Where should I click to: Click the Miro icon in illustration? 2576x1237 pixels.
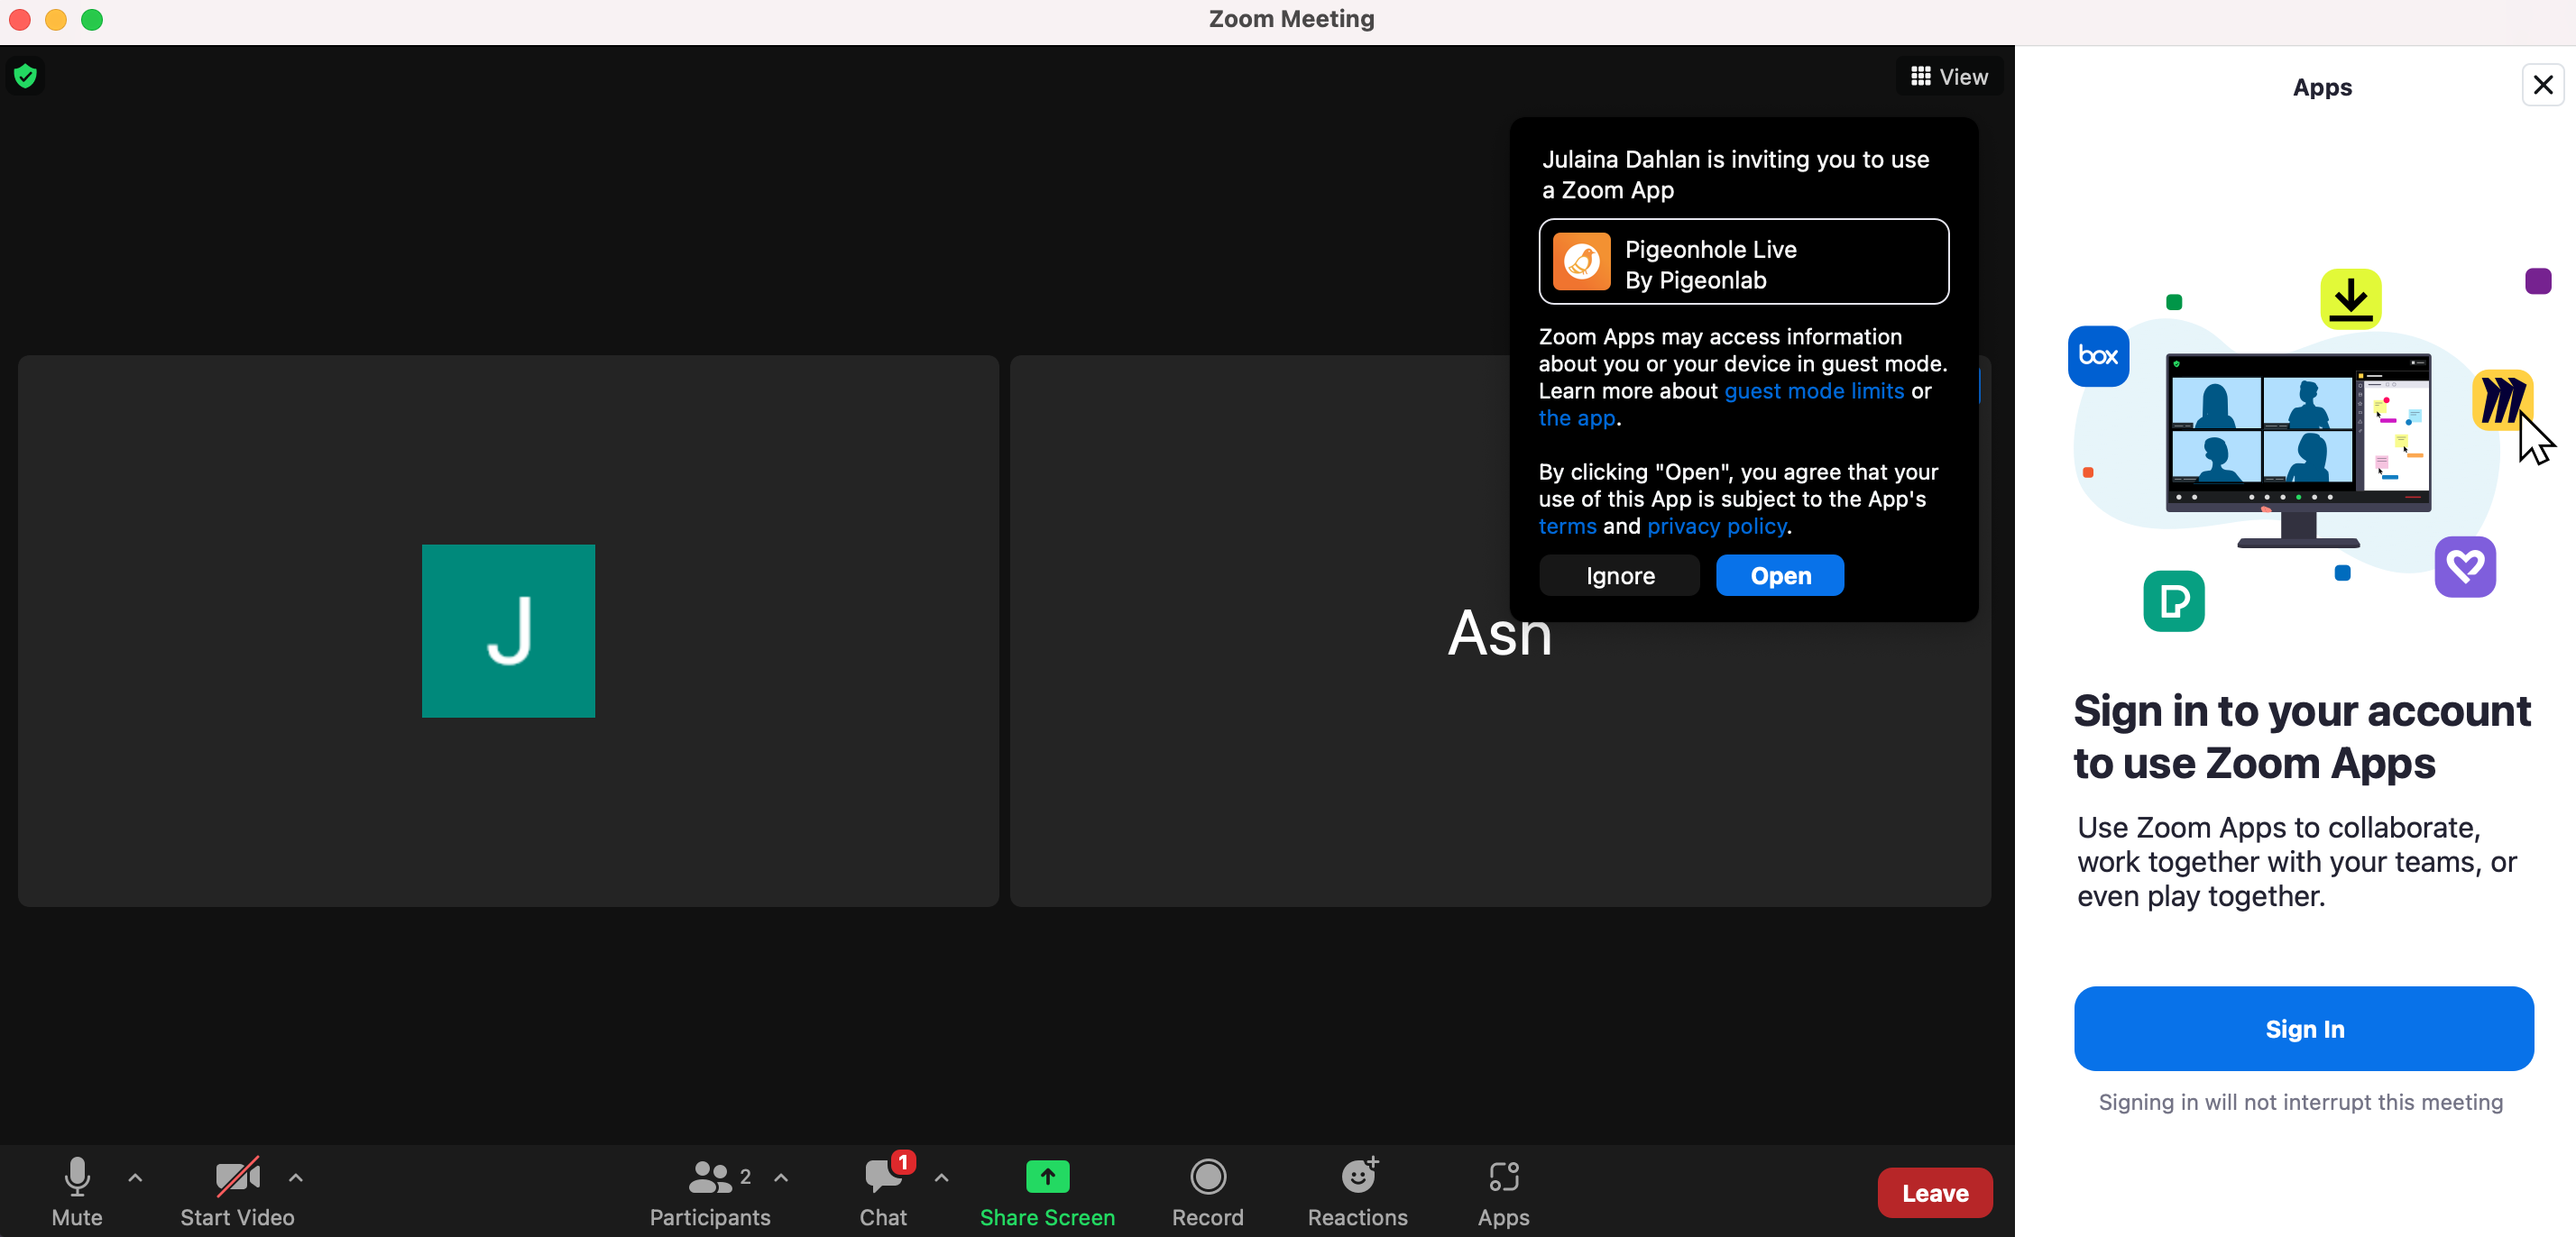pos(2501,400)
